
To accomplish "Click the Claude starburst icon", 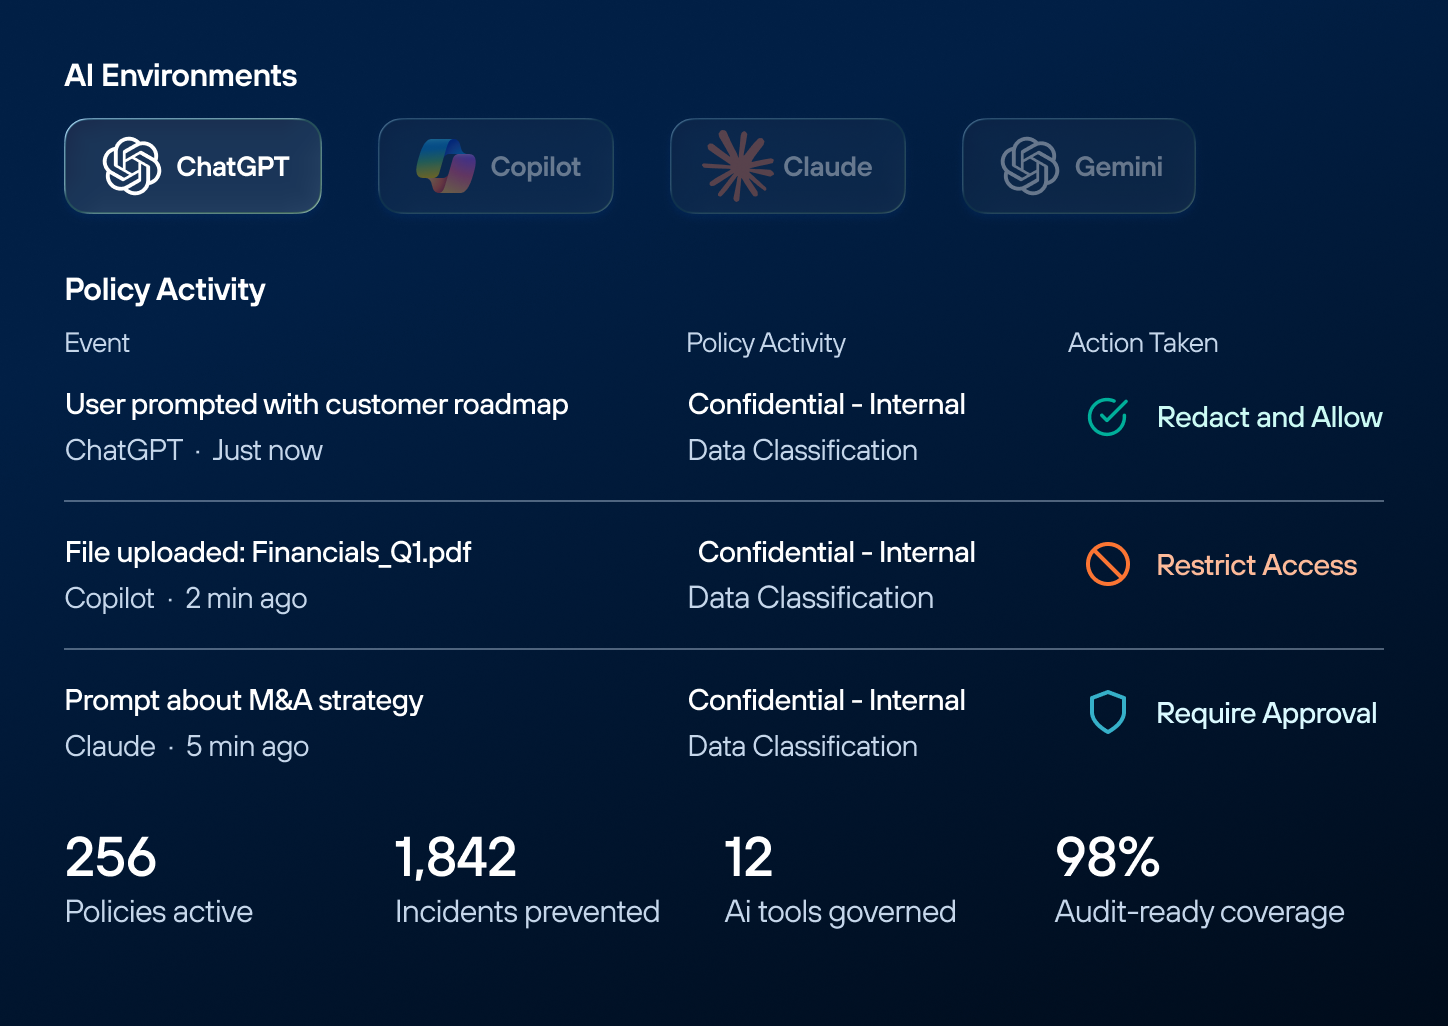I will point(738,166).
